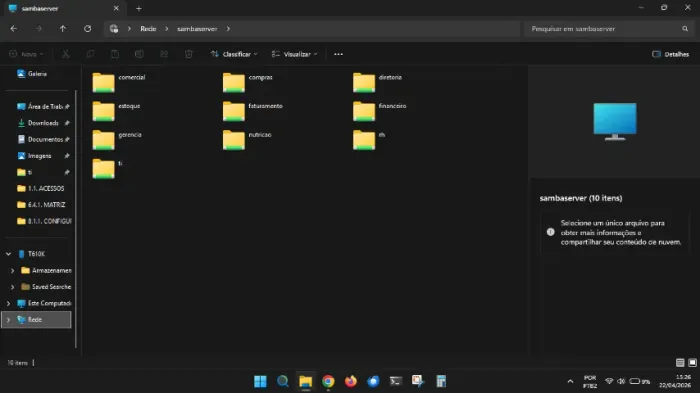Click Rede in the address breadcrumb
Viewport: 700px width, 393px height.
(148, 29)
